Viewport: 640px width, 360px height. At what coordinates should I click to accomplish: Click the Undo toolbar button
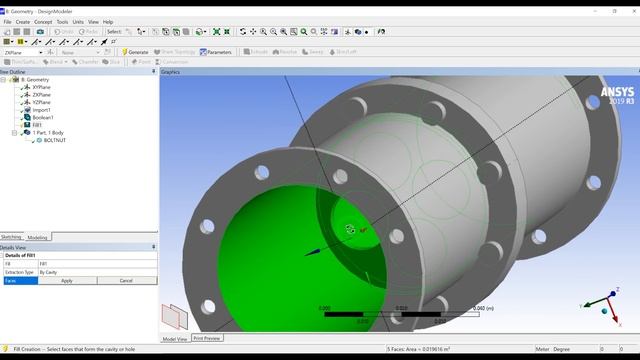(x=64, y=32)
